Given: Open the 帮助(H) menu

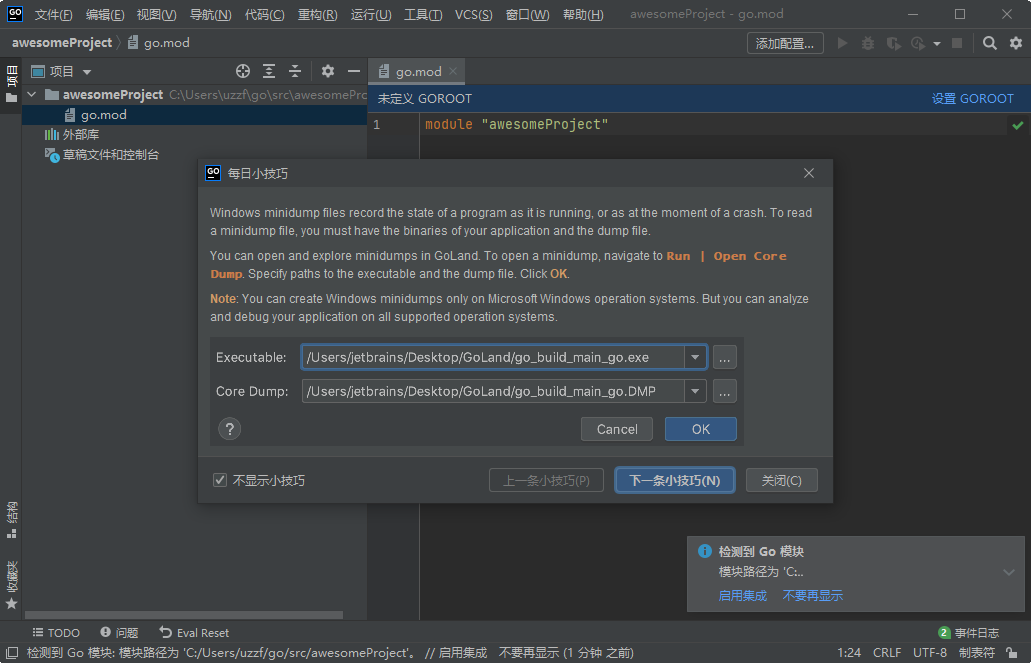Looking at the screenshot, I should (583, 14).
